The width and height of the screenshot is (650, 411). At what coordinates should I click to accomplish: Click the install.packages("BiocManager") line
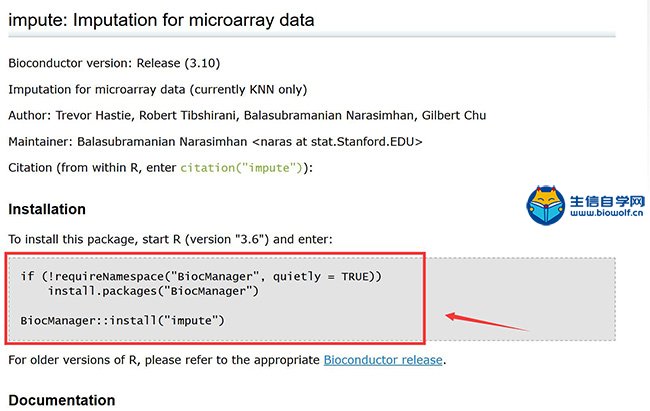coord(153,291)
